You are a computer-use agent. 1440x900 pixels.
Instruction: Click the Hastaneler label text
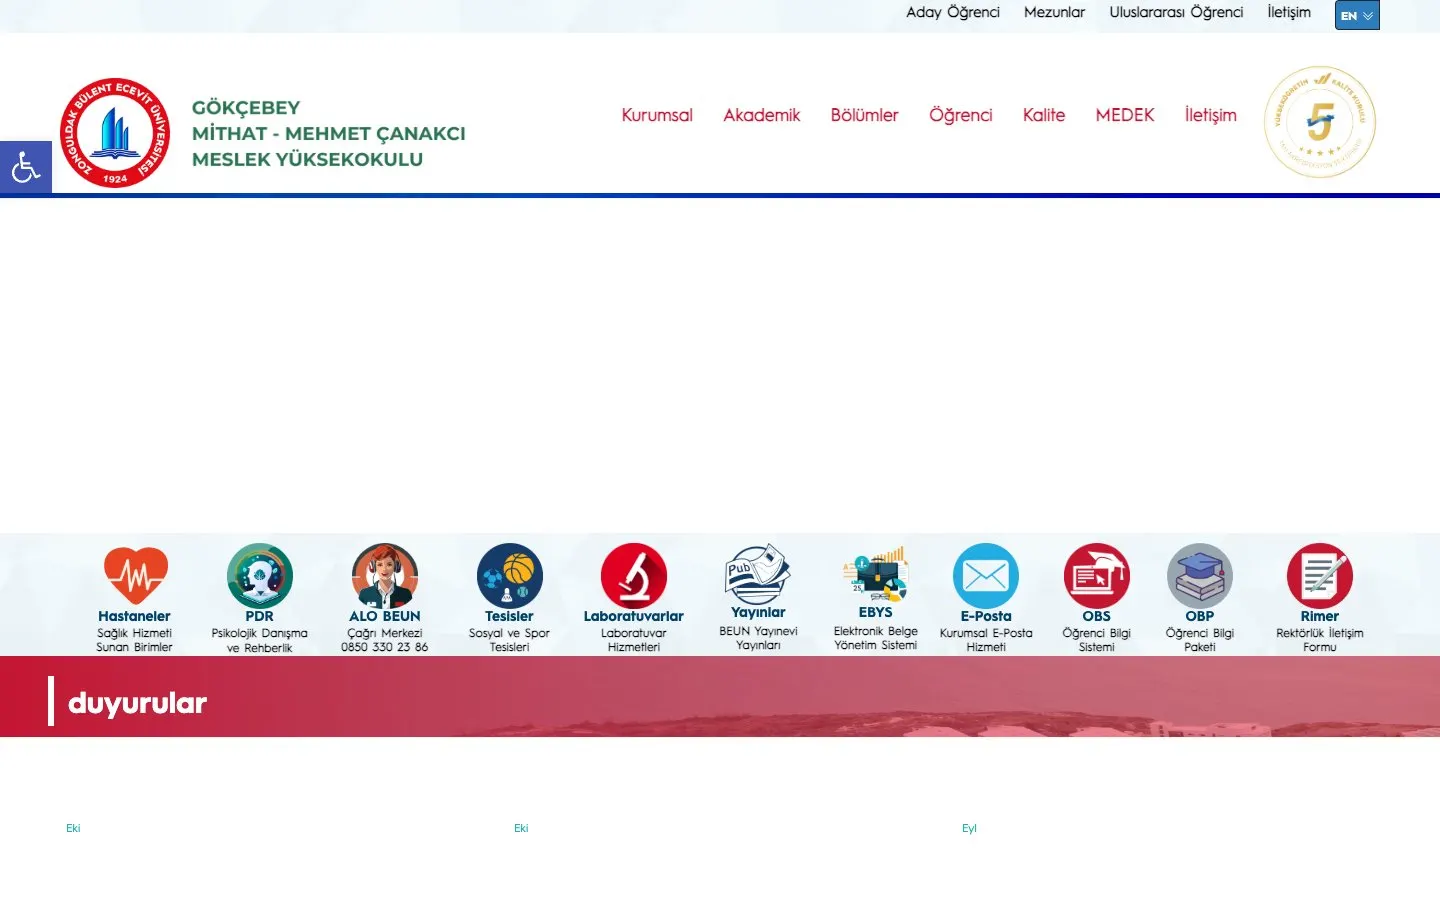coord(134,616)
